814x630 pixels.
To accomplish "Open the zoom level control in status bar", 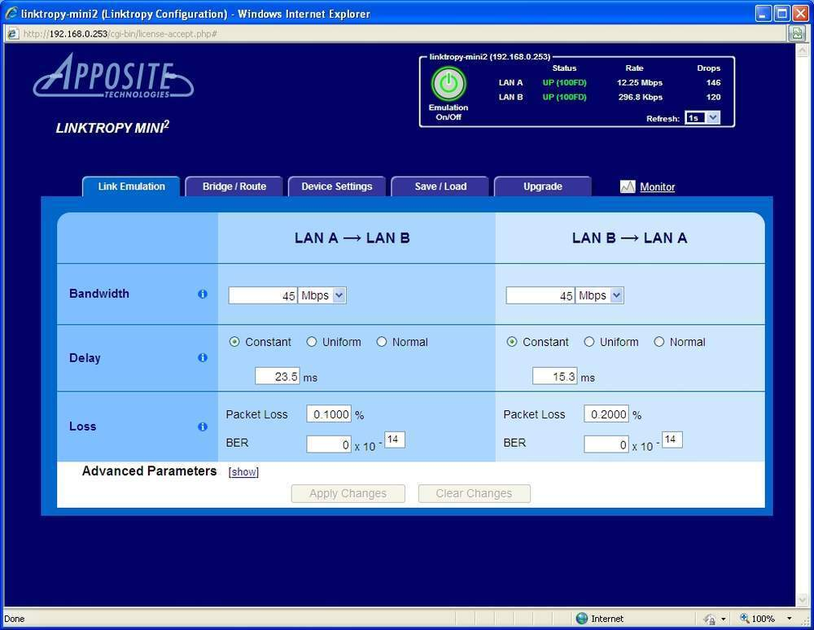I will pos(764,618).
